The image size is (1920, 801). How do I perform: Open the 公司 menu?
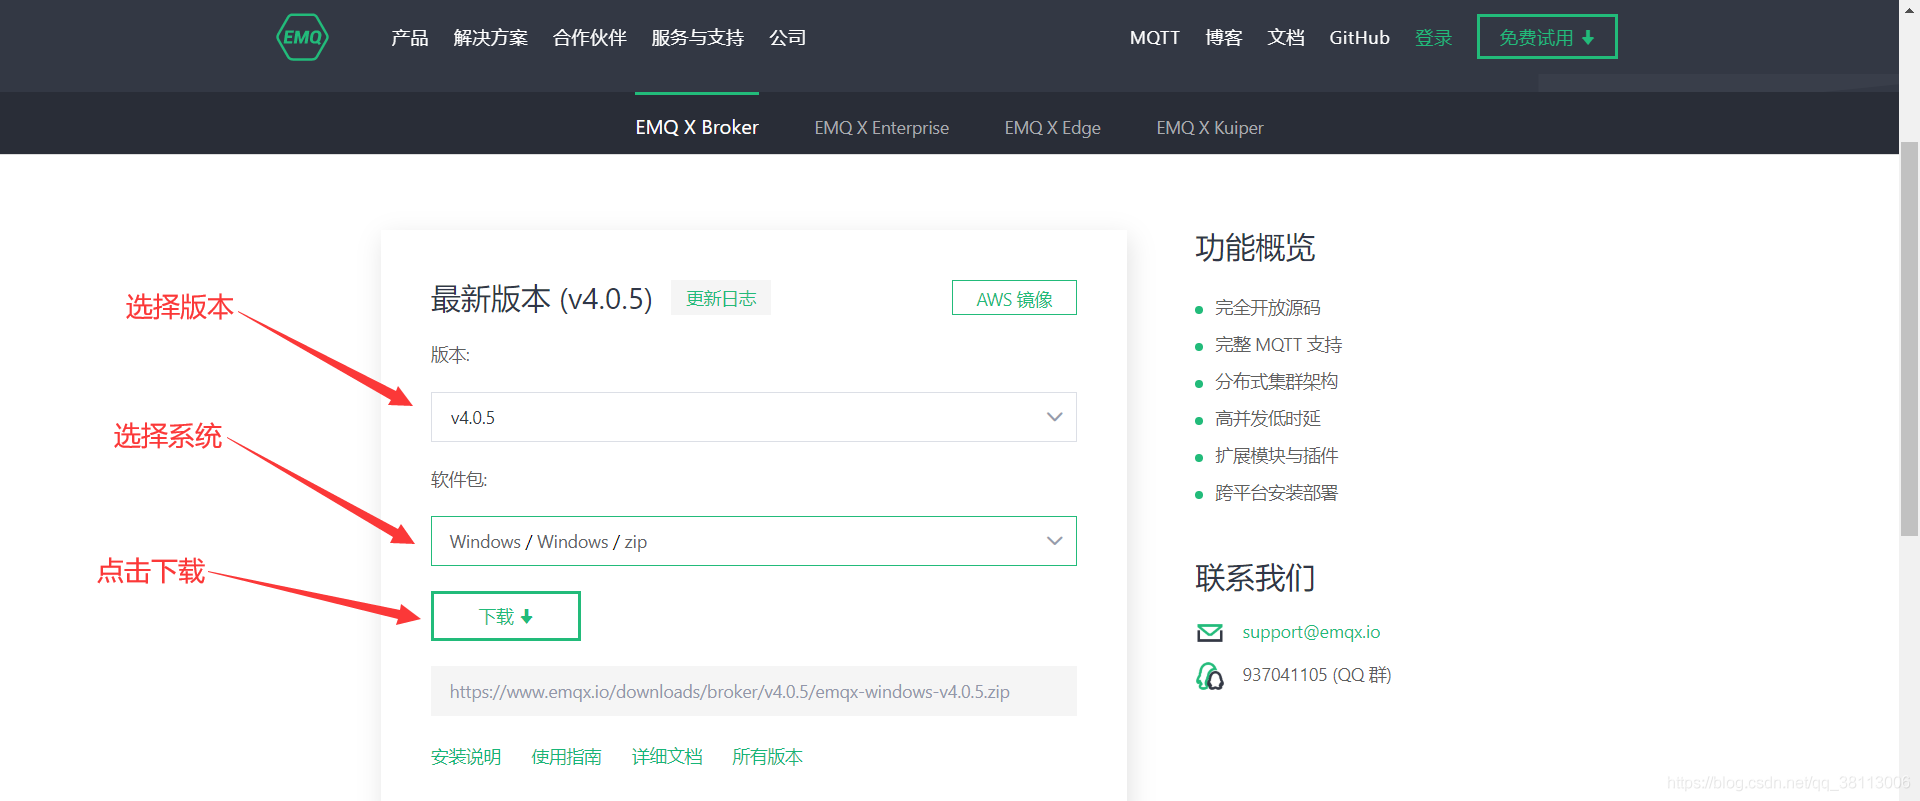[788, 38]
